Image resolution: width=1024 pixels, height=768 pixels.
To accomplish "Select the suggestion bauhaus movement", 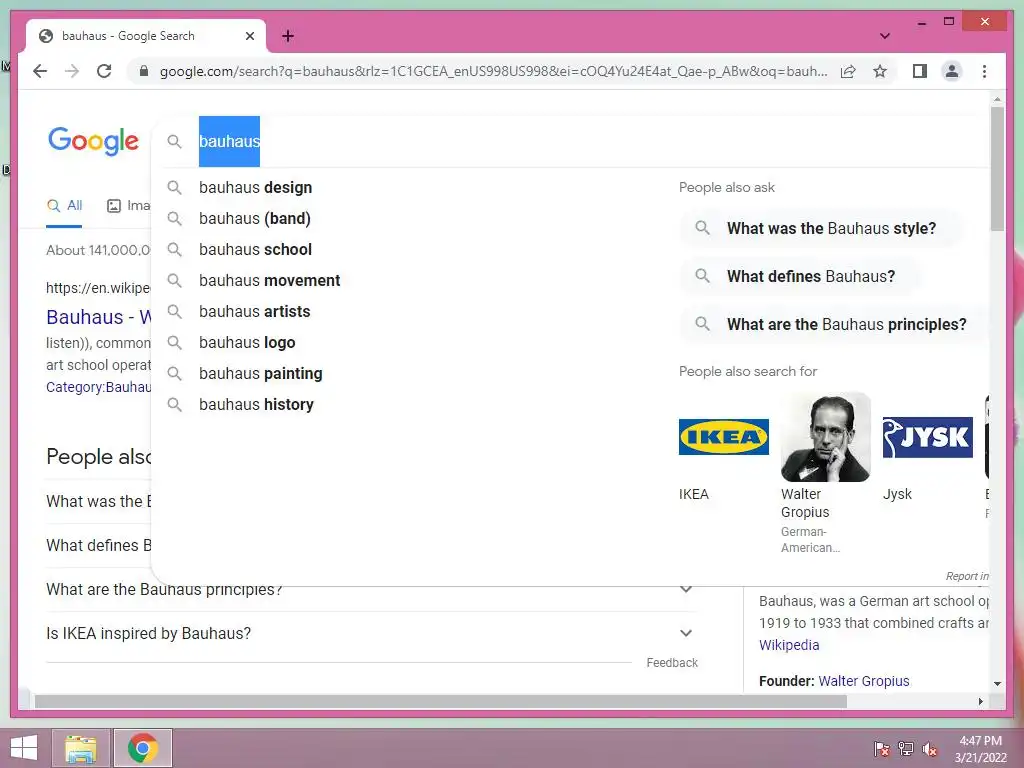I will click(270, 280).
